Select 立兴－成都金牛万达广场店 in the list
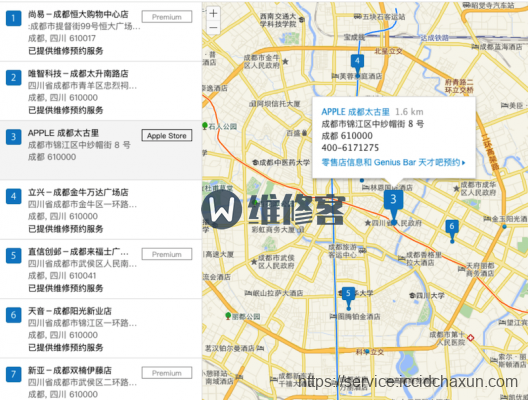Viewport: 528px width, 400px height. [x=78, y=192]
